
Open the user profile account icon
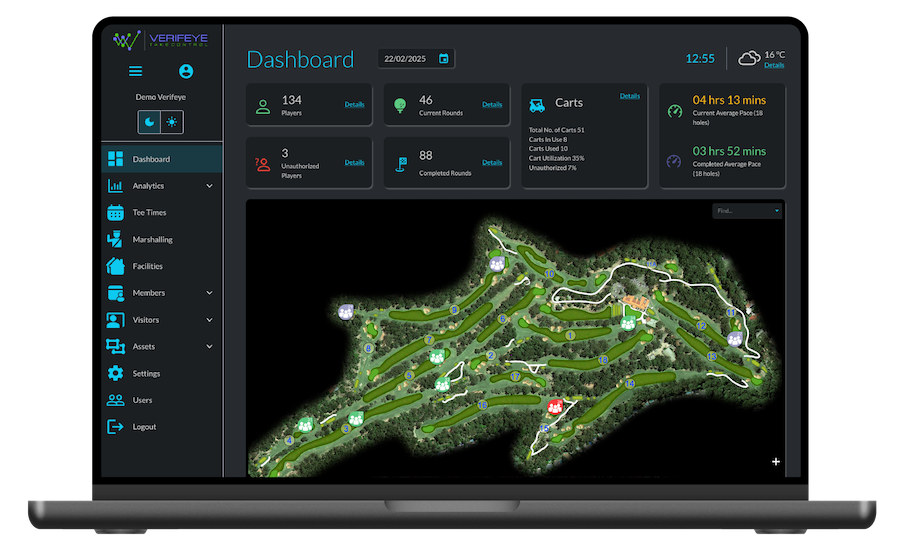coord(185,72)
